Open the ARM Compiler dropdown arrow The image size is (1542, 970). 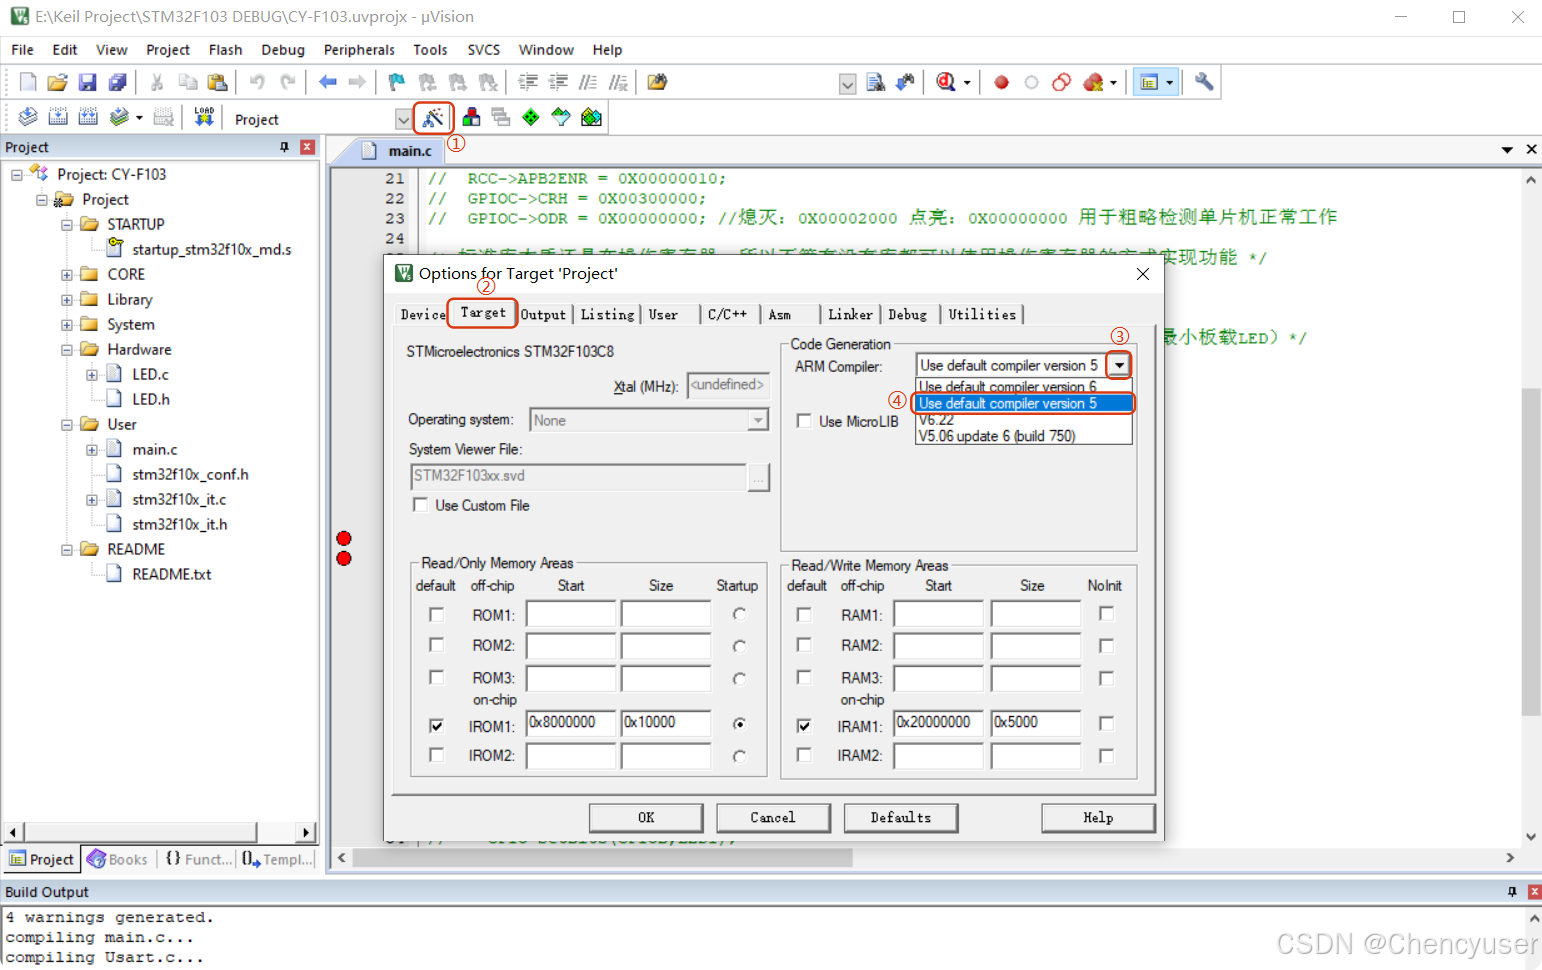(1119, 365)
